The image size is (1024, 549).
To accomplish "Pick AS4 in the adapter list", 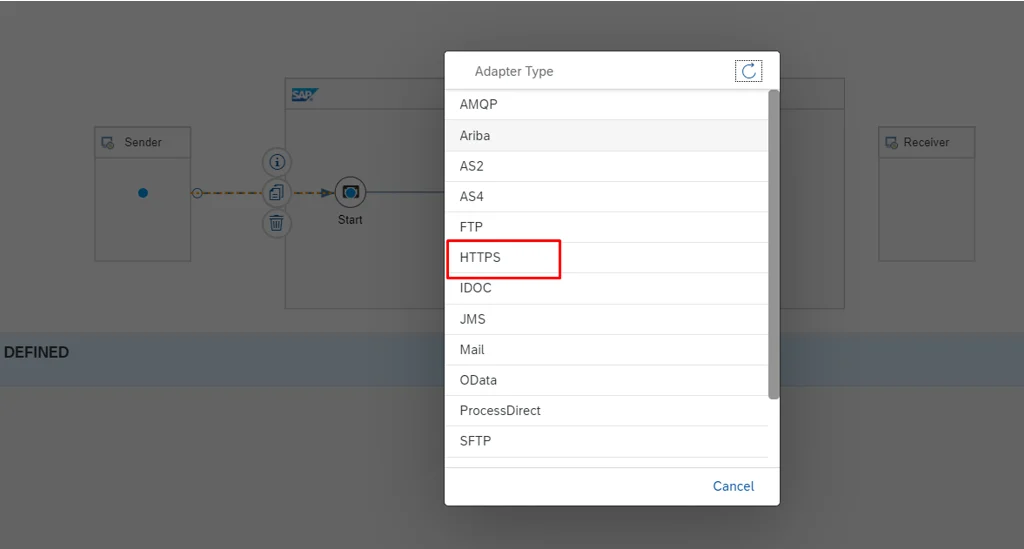I will pyautogui.click(x=471, y=196).
